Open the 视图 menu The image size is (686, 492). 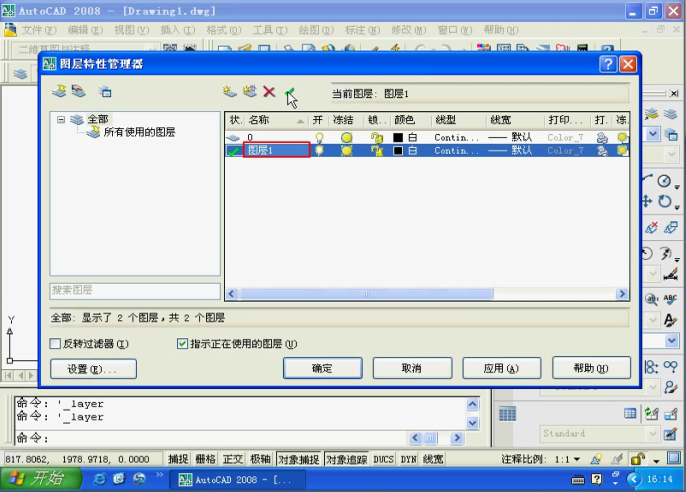point(131,30)
